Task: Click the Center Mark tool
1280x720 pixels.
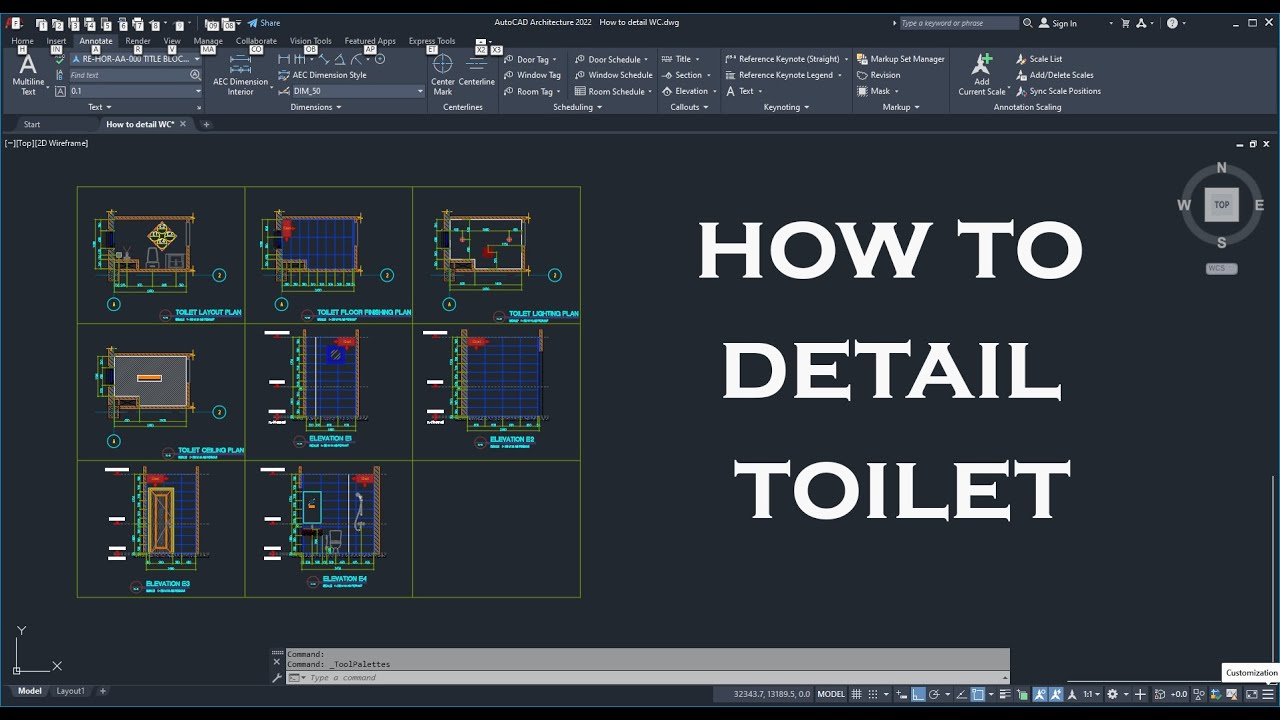Action: (443, 75)
